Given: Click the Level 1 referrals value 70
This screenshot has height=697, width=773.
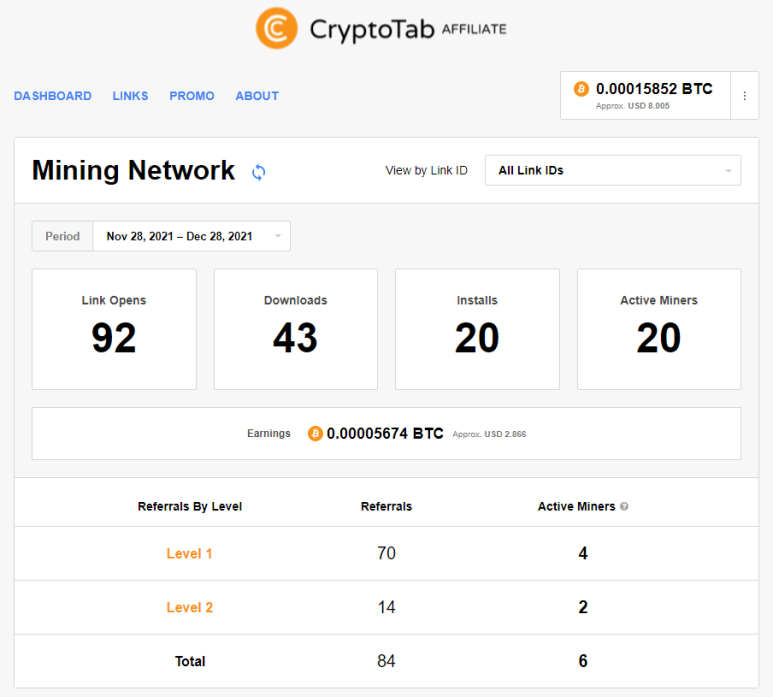Looking at the screenshot, I should 386,553.
